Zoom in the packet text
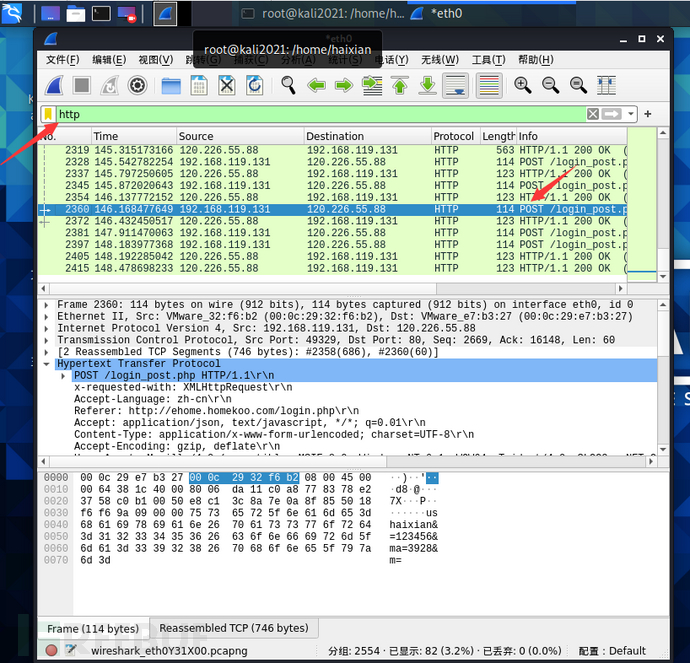This screenshot has width=690, height=663. 522,85
